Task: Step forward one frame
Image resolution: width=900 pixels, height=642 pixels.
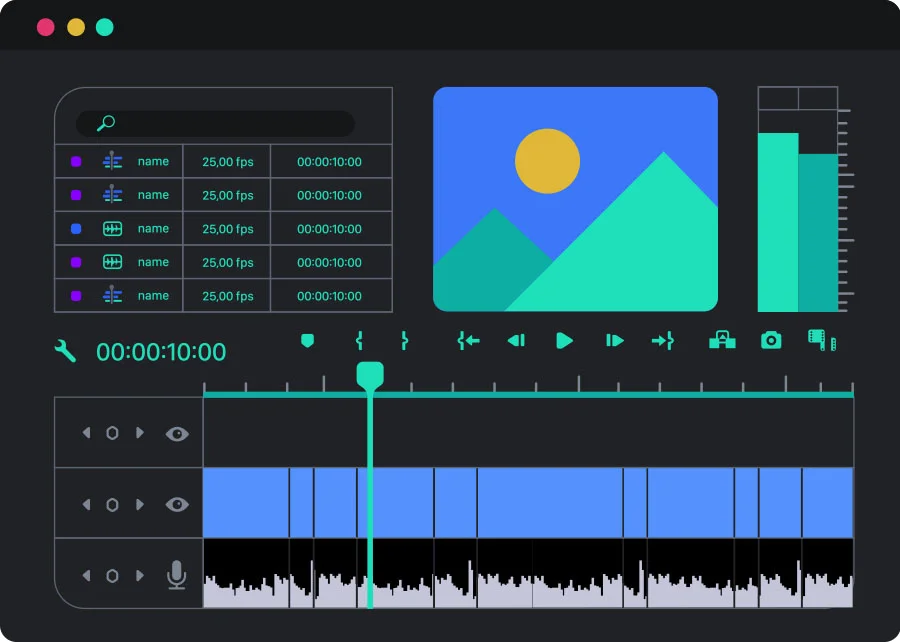Action: click(615, 341)
